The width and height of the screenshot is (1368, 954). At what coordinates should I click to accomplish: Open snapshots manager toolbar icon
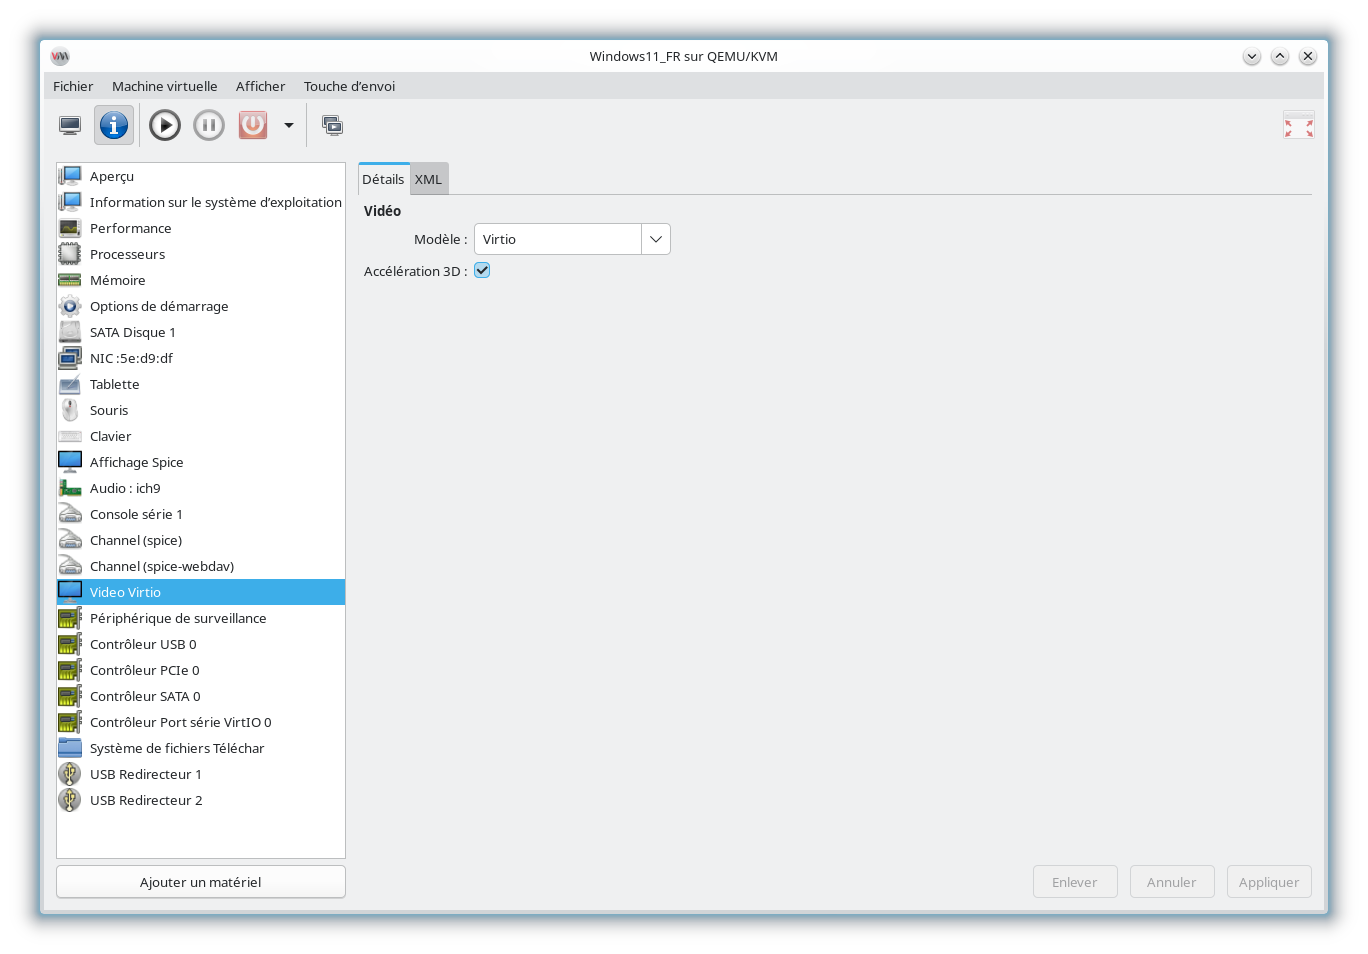coord(332,125)
